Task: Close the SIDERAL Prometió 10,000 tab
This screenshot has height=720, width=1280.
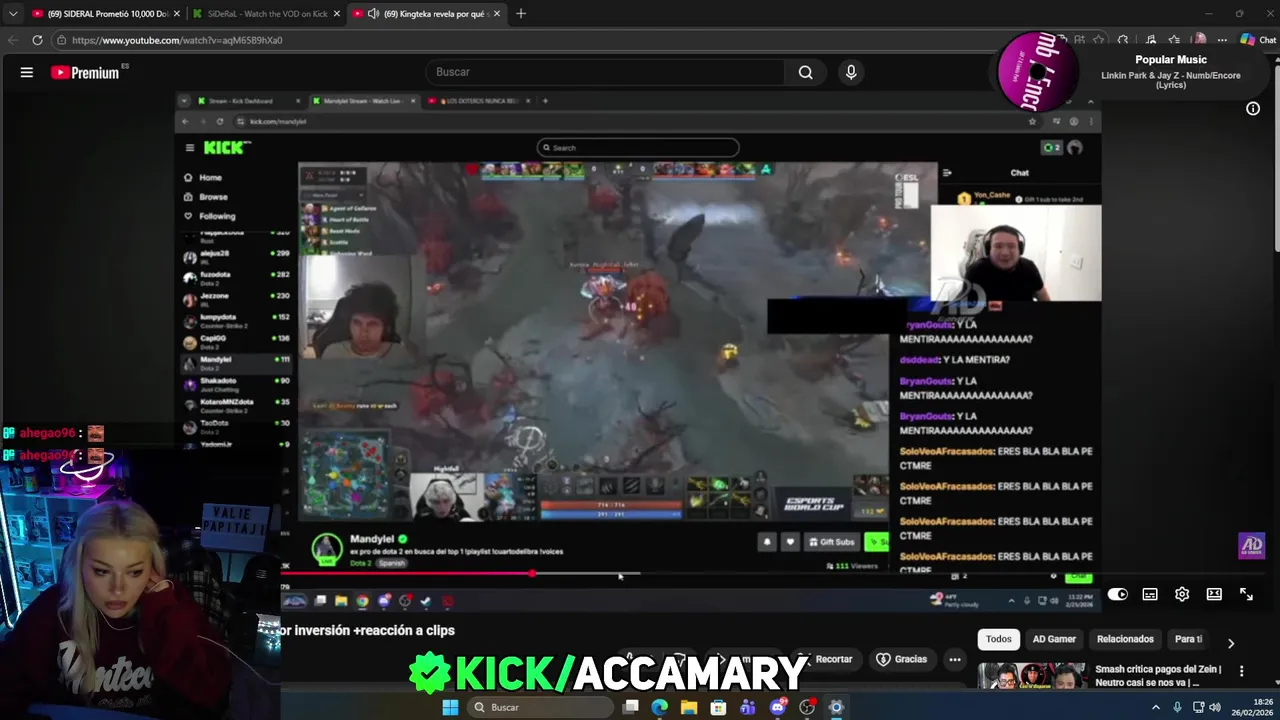Action: click(176, 14)
